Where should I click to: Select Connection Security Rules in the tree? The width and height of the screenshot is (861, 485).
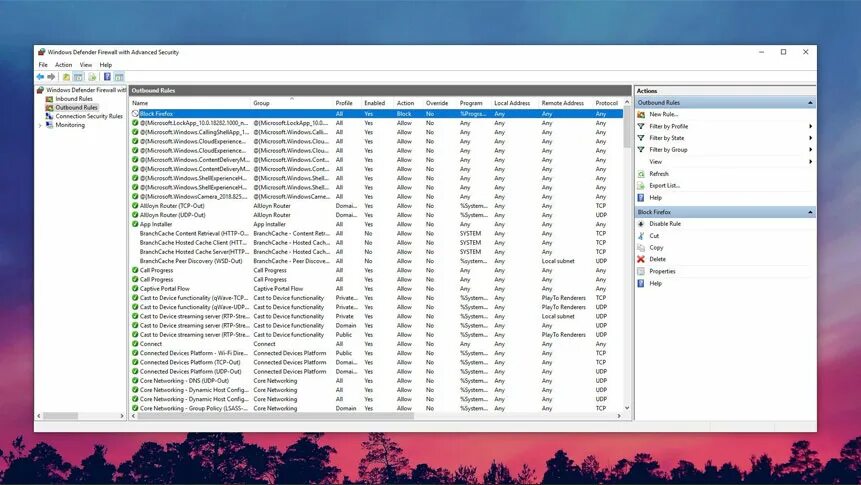coord(89,116)
